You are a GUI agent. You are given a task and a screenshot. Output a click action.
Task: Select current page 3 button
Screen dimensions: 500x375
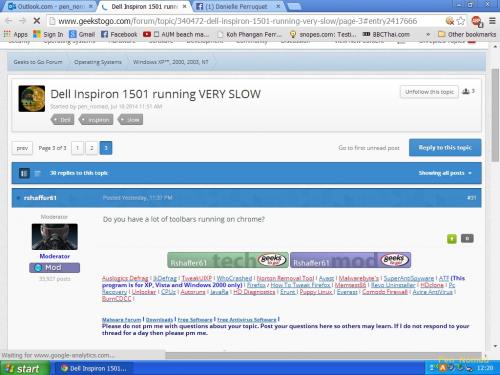106,148
